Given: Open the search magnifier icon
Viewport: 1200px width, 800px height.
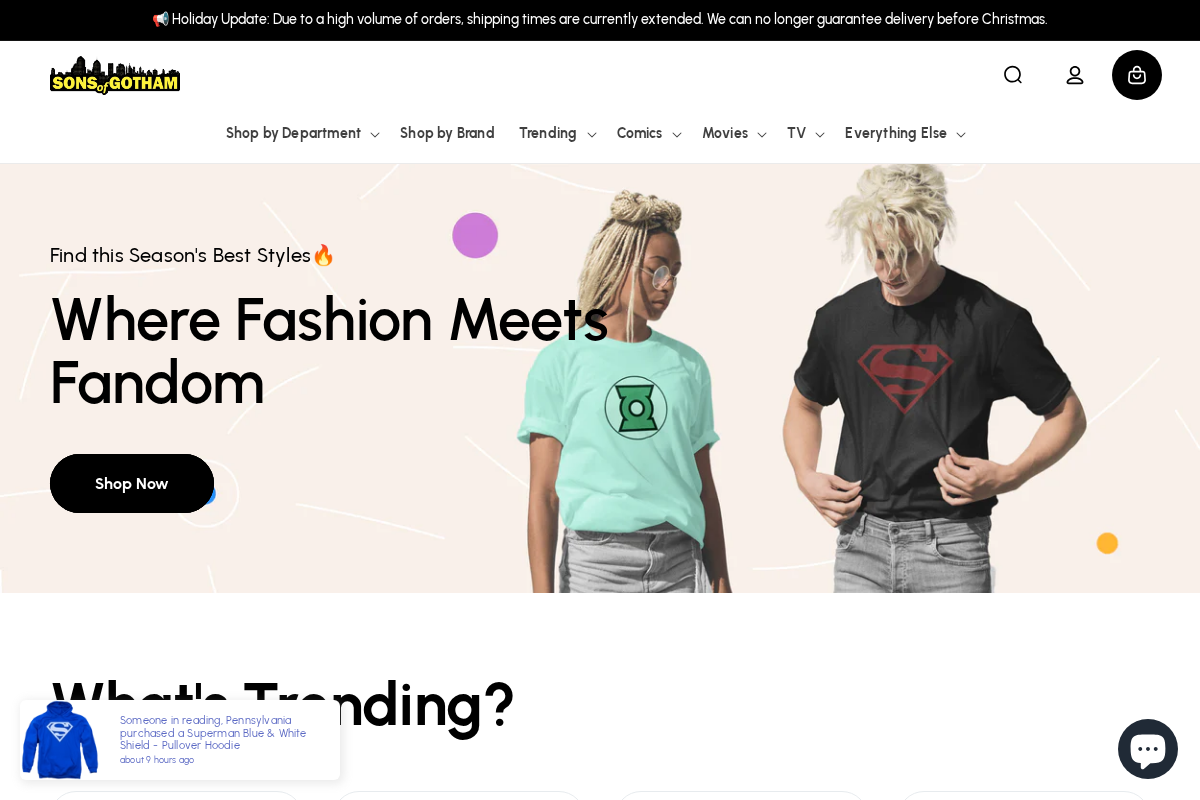Looking at the screenshot, I should click(x=1013, y=75).
